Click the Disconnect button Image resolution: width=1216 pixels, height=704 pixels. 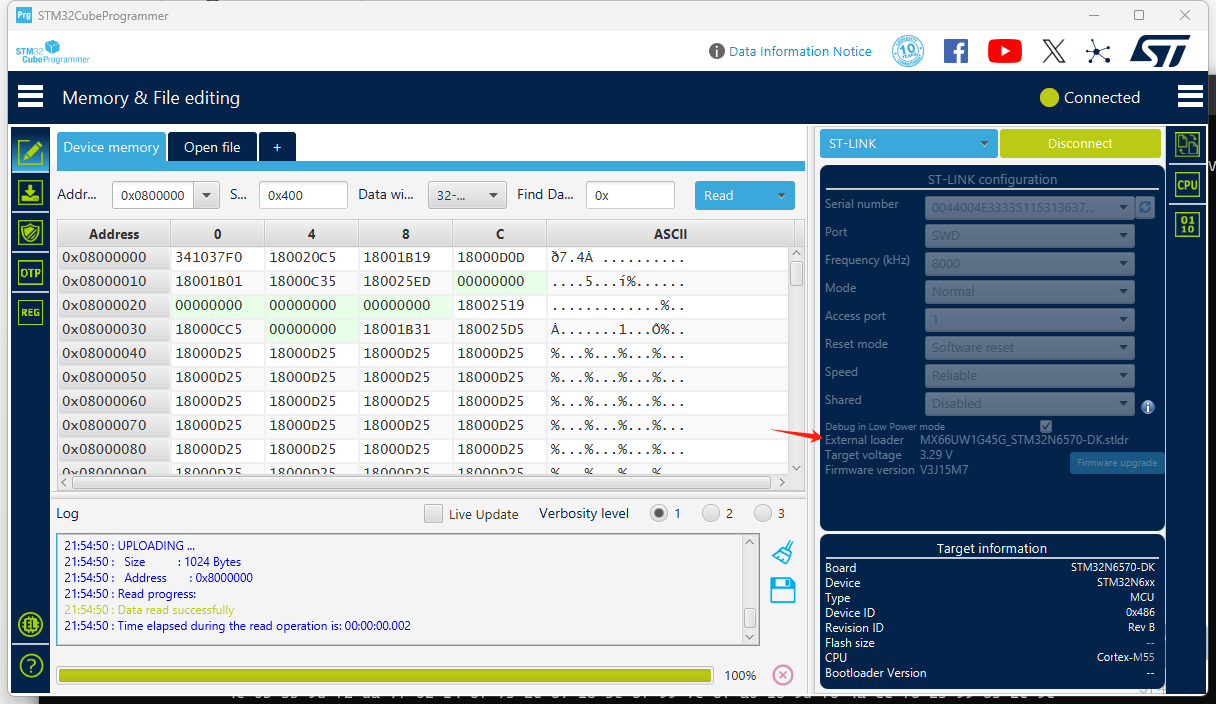pyautogui.click(x=1080, y=144)
